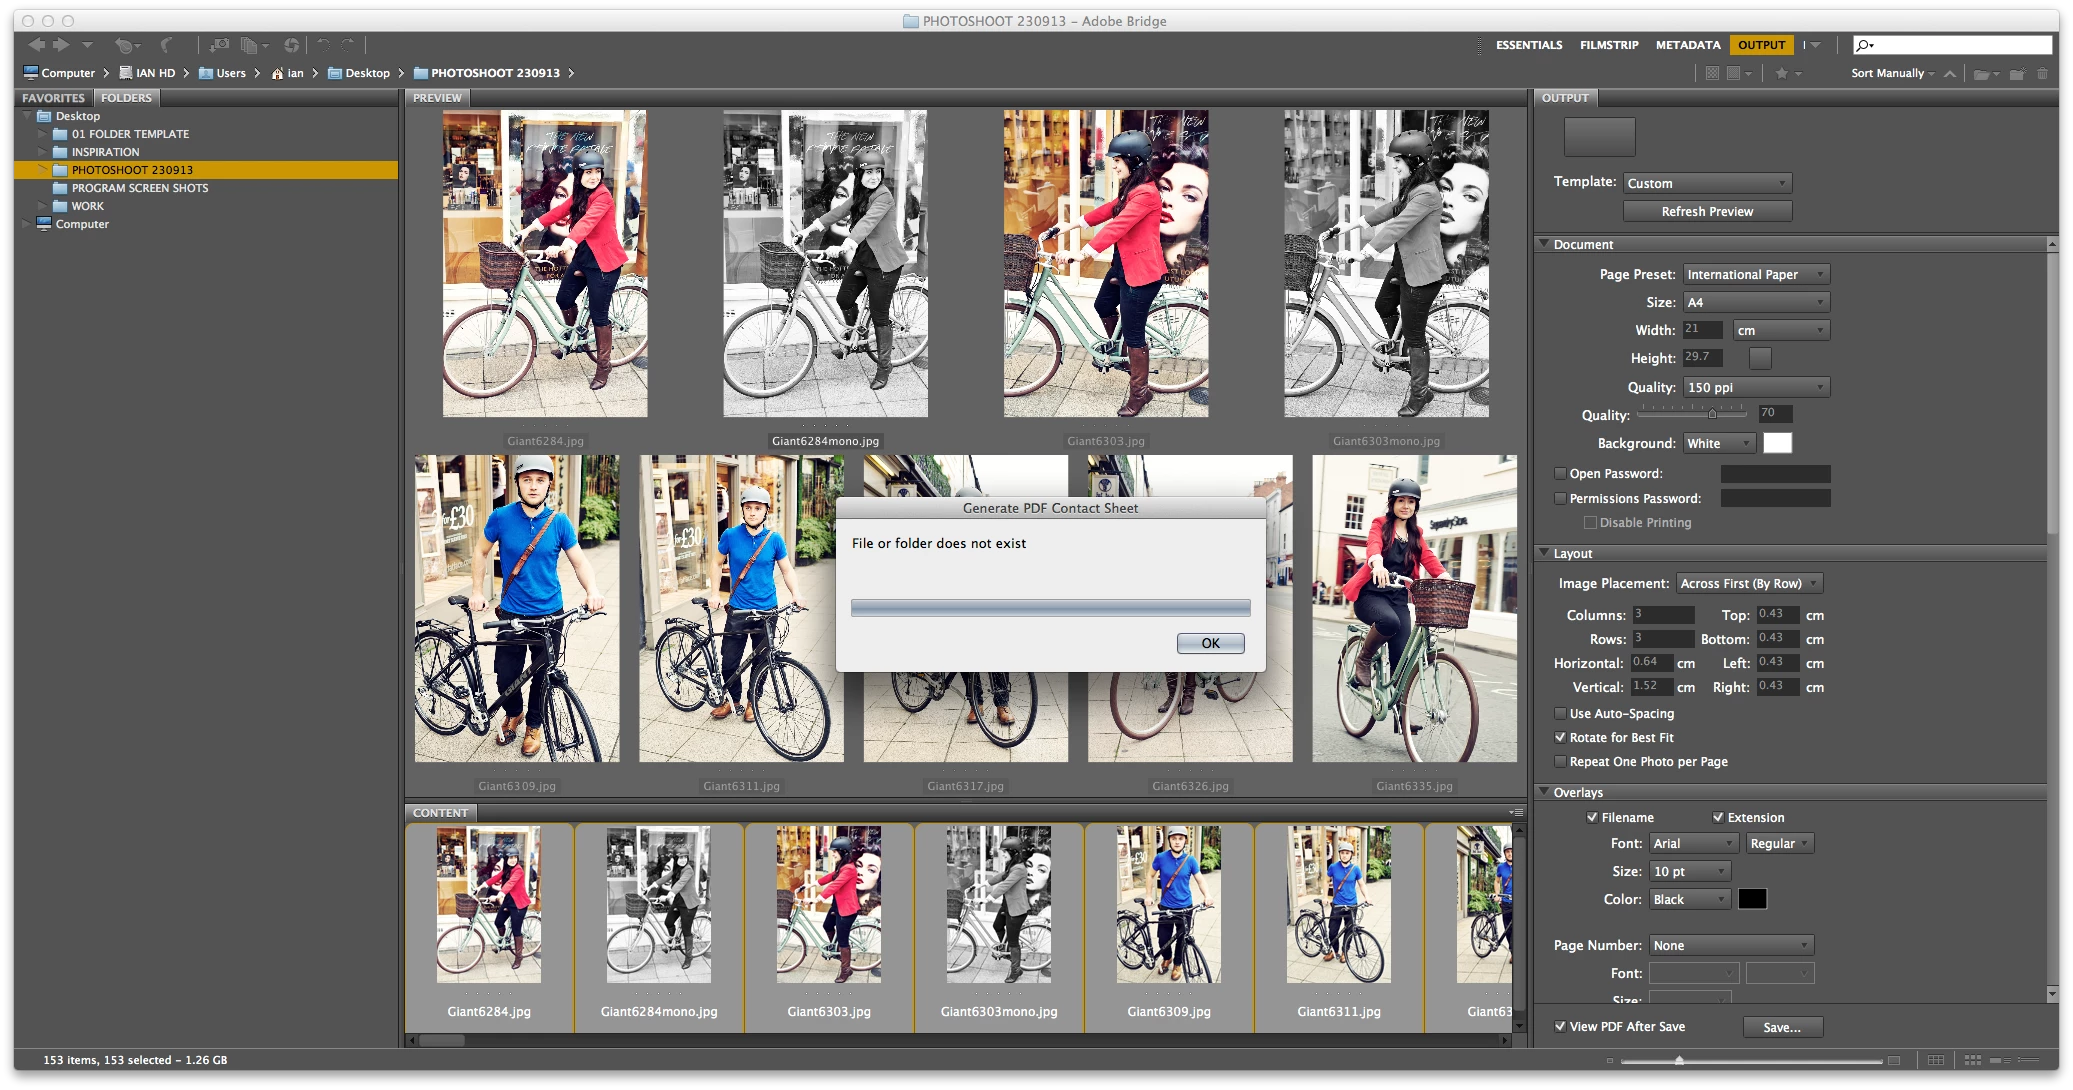Click OK in the error dialog

[x=1210, y=643]
